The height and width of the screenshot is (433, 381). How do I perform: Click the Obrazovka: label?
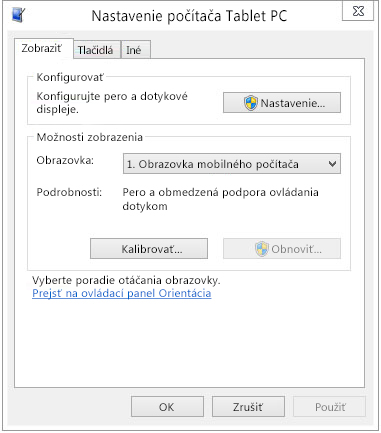[x=65, y=160]
